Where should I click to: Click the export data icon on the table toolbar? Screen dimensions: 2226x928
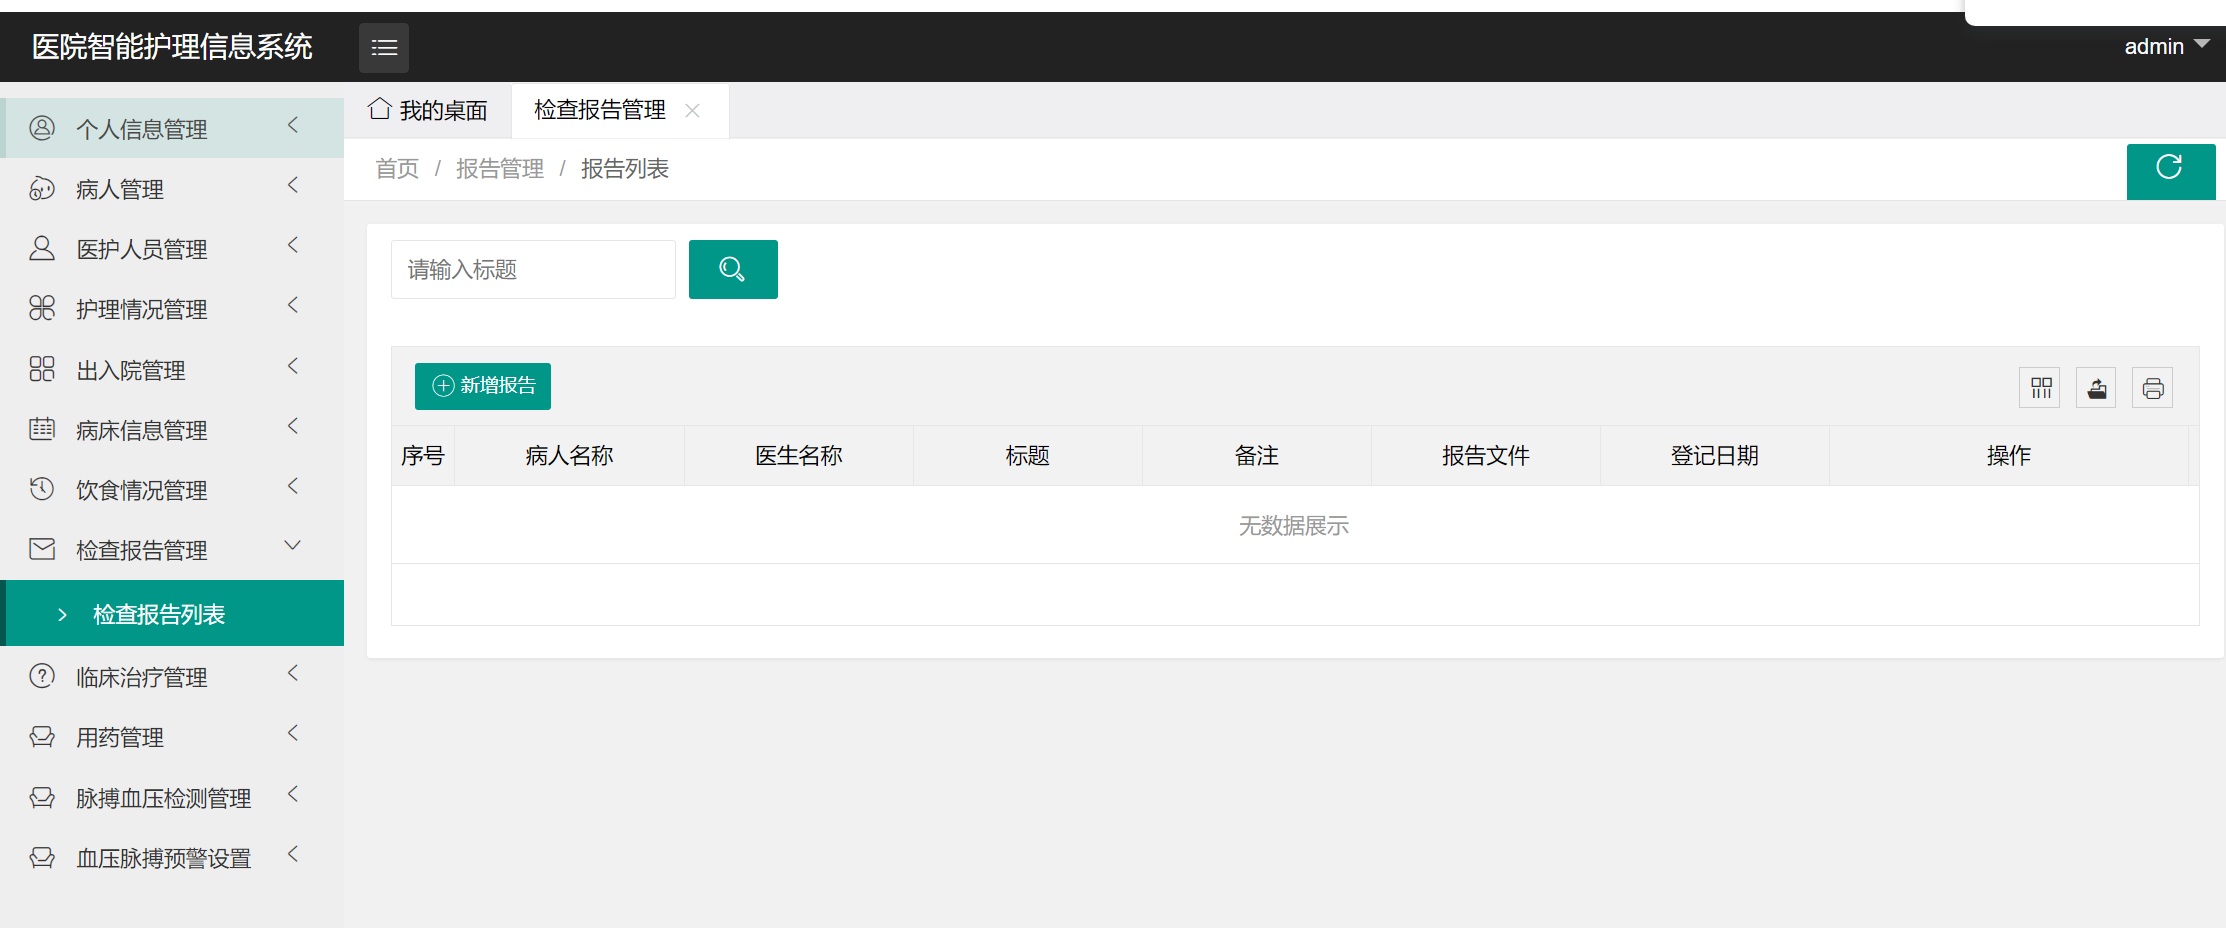click(2096, 387)
